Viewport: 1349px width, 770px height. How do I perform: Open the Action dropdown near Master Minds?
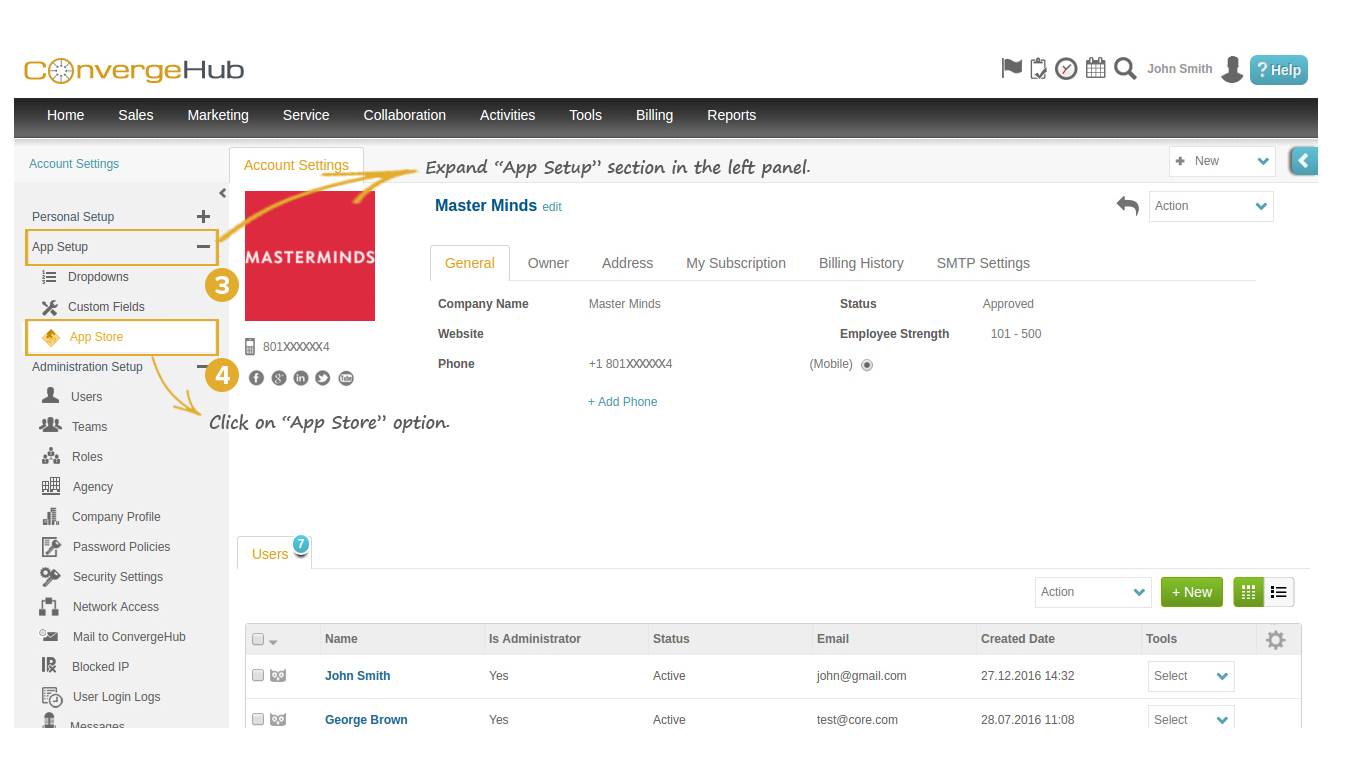click(1211, 206)
